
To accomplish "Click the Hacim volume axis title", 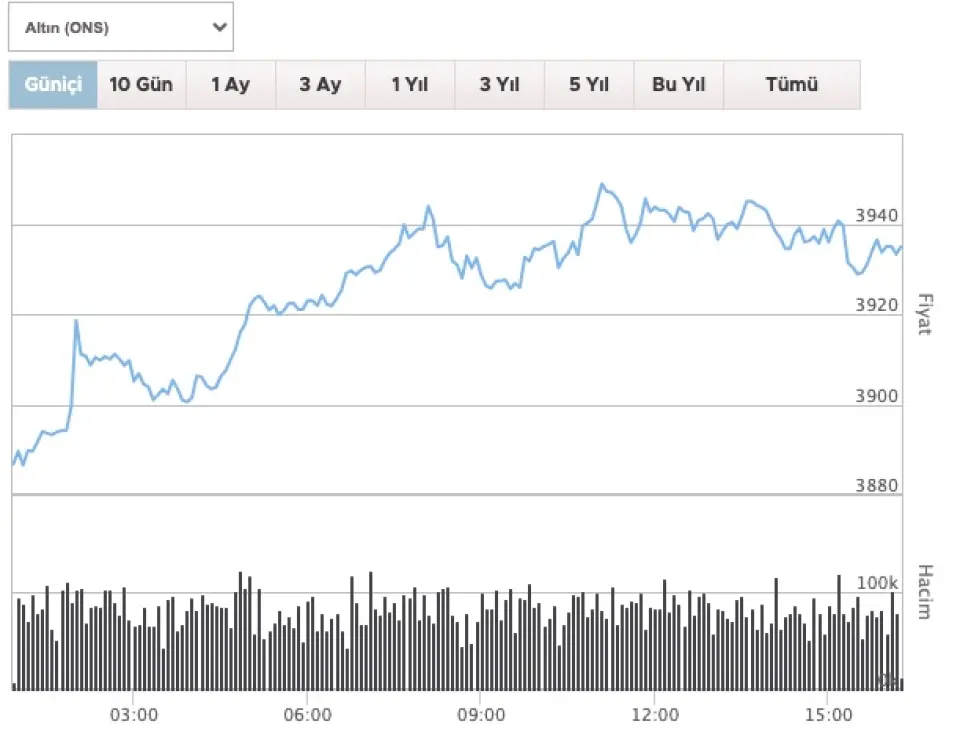I will point(923,592).
